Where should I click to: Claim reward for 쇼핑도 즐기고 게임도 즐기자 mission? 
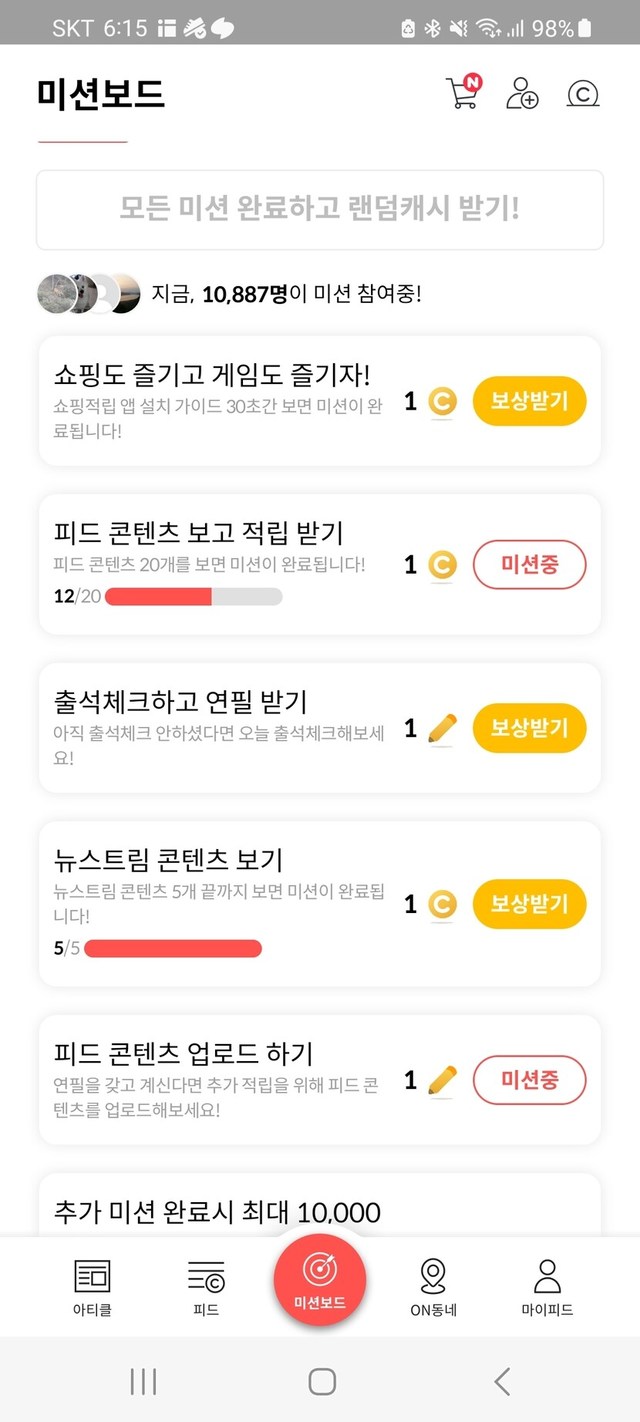529,401
